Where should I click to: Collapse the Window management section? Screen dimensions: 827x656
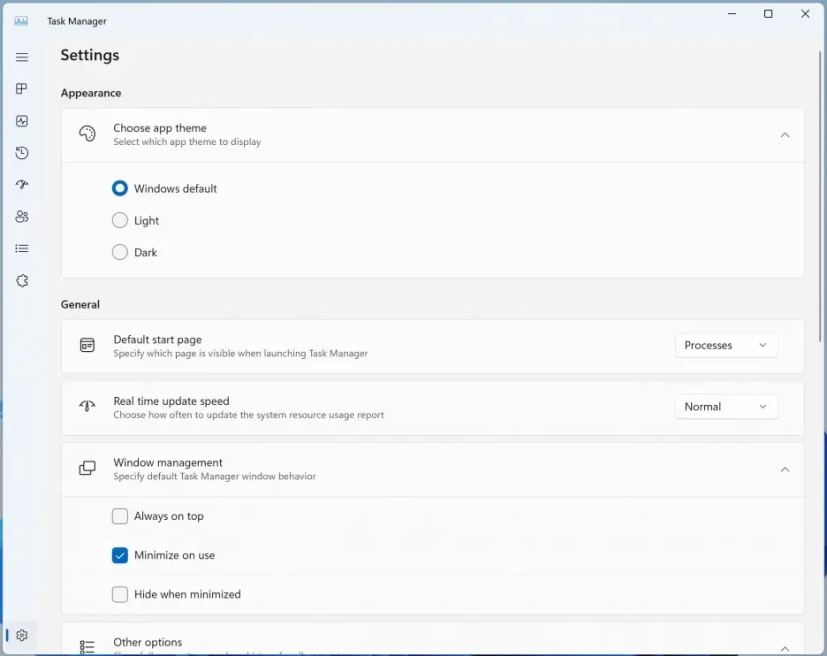(785, 469)
